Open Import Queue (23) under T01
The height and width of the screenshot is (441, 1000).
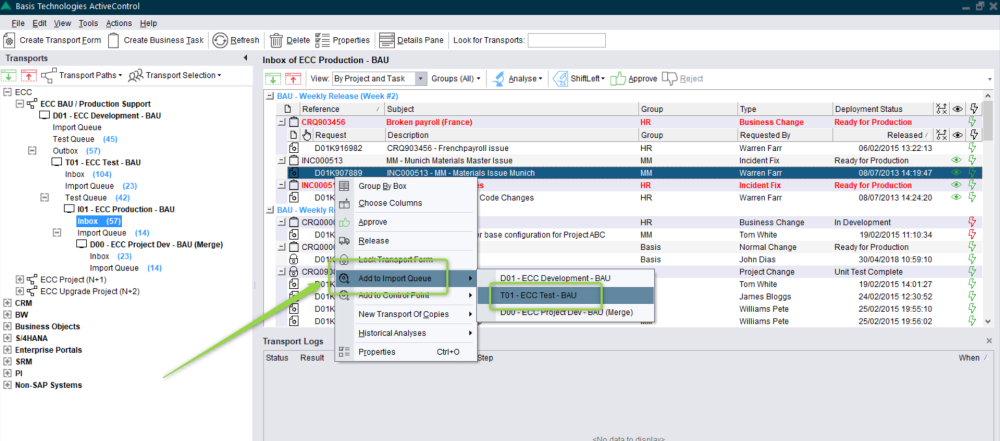tap(101, 186)
